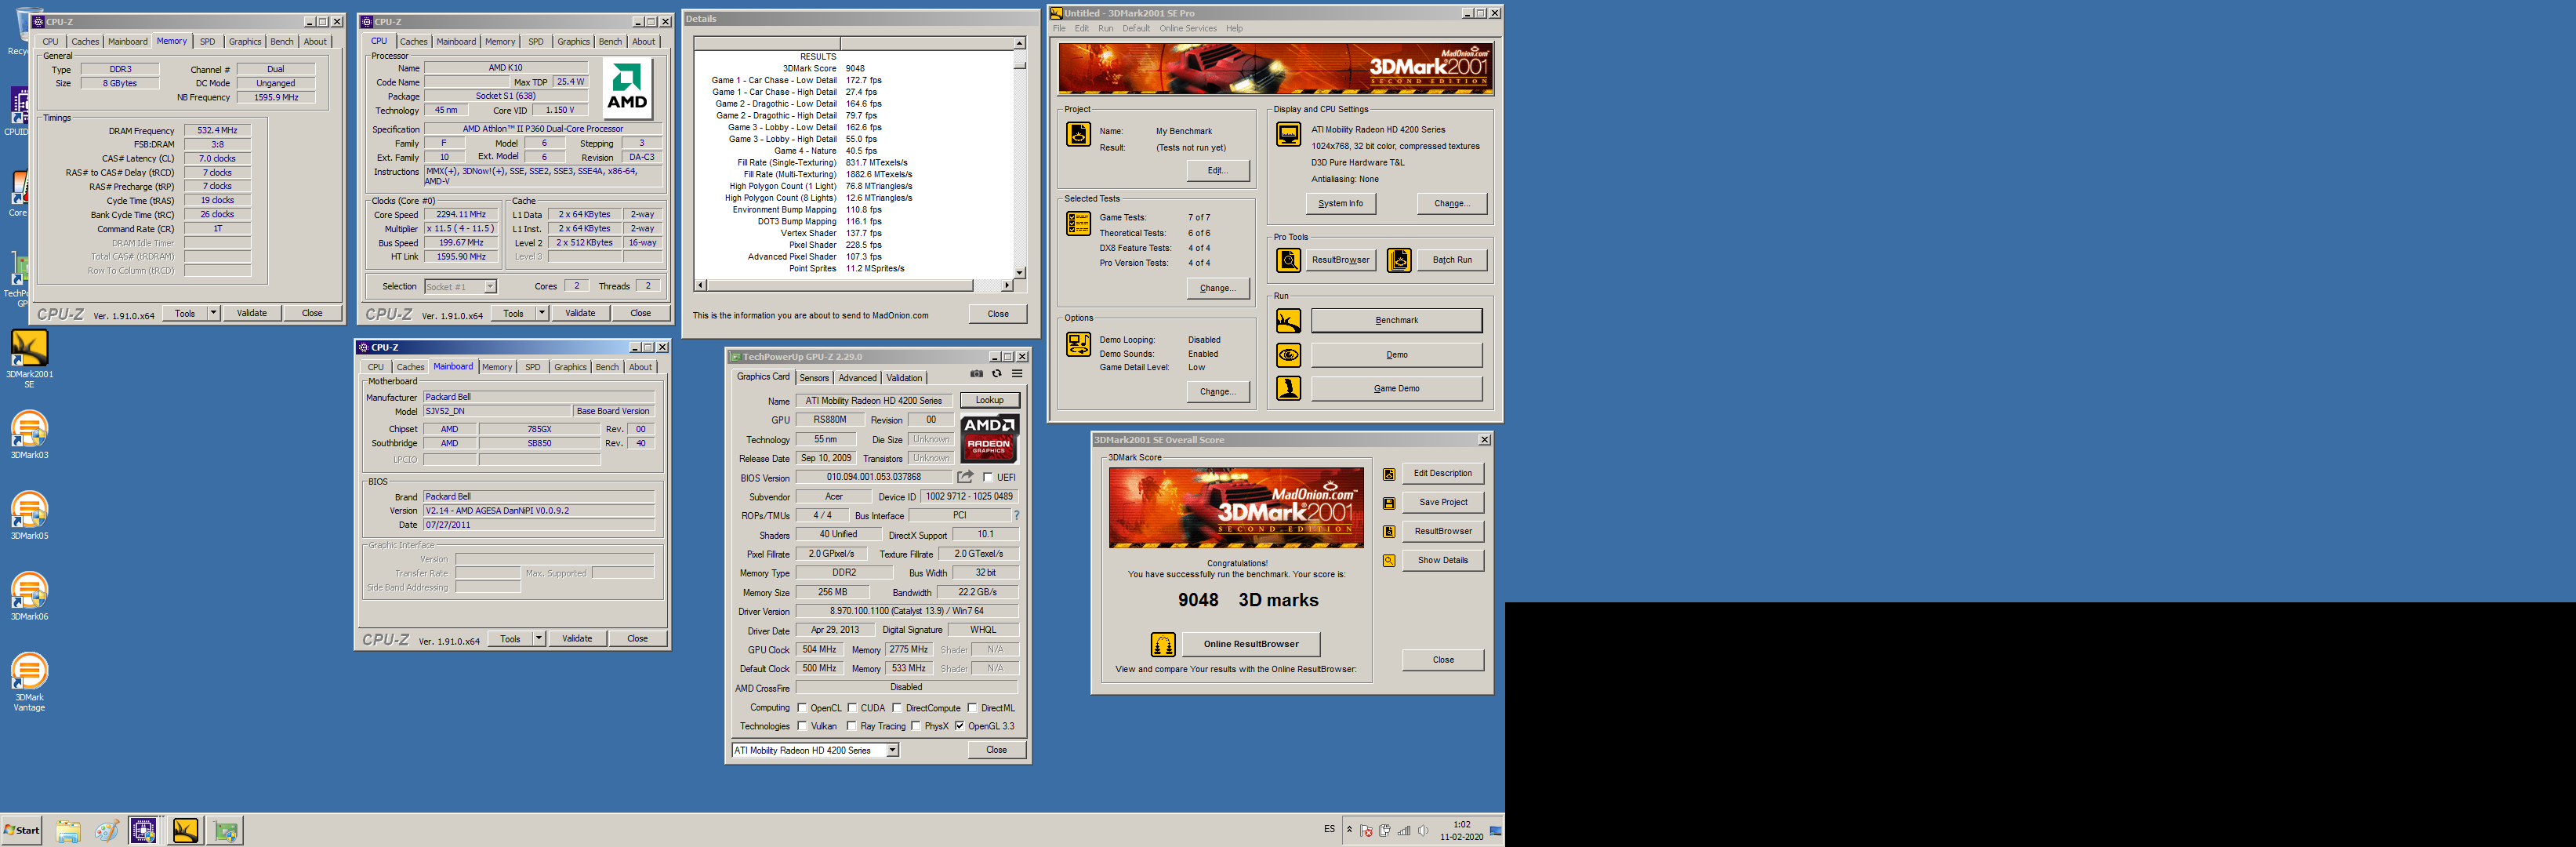Image resolution: width=2576 pixels, height=847 pixels.
Task: Click Edit... button in Project section
Action: pos(1217,171)
